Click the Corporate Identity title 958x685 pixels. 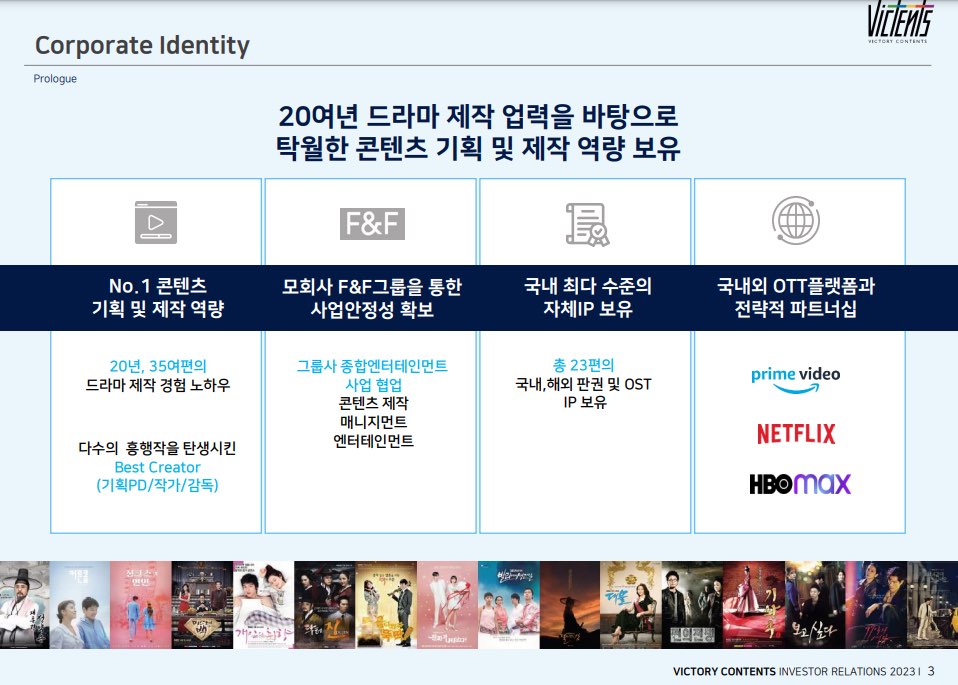point(142,45)
